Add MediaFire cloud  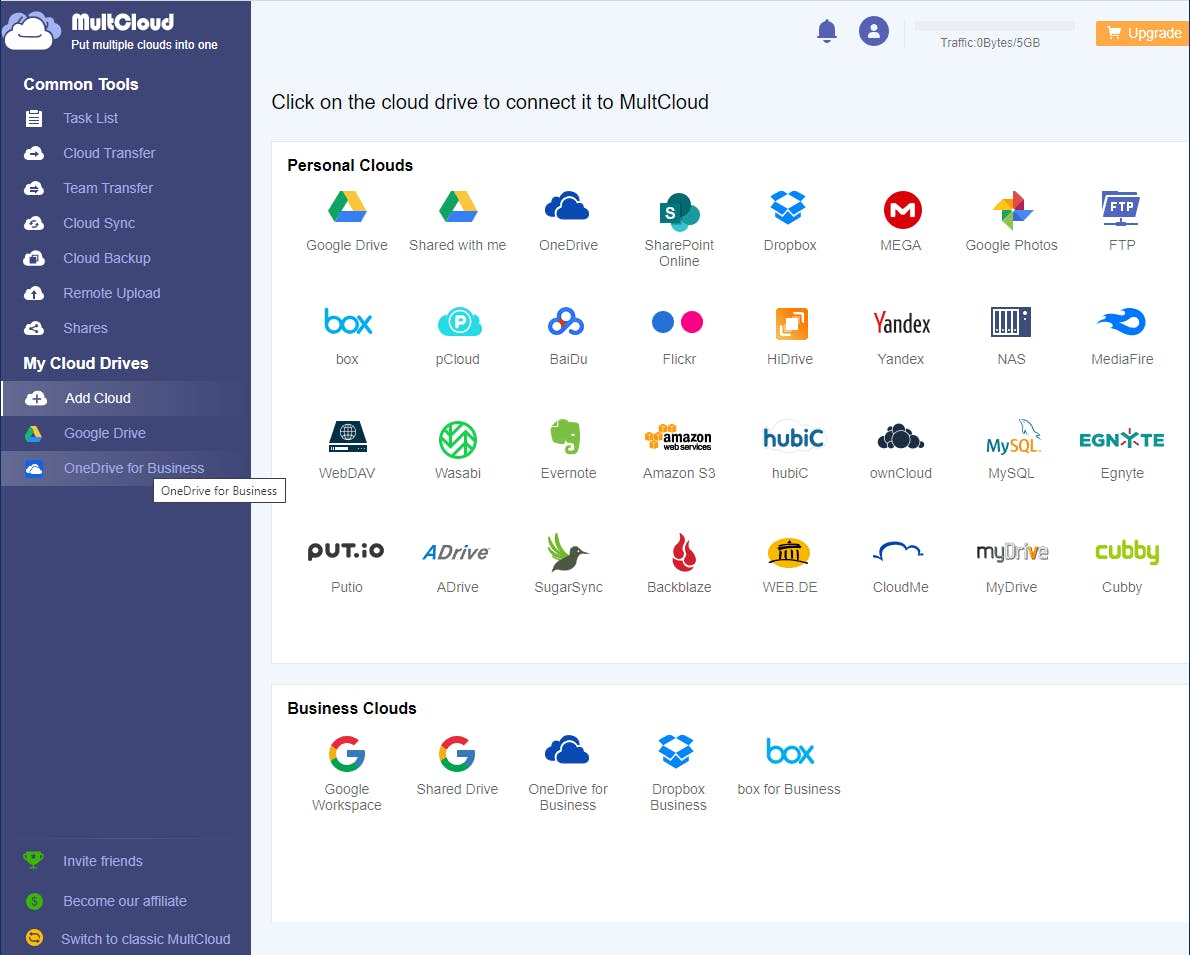click(1122, 336)
